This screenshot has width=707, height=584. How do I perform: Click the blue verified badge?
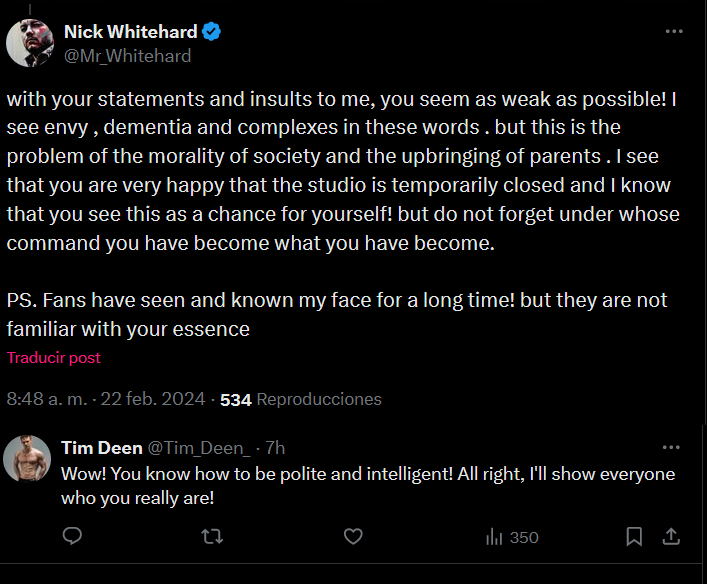click(x=211, y=32)
